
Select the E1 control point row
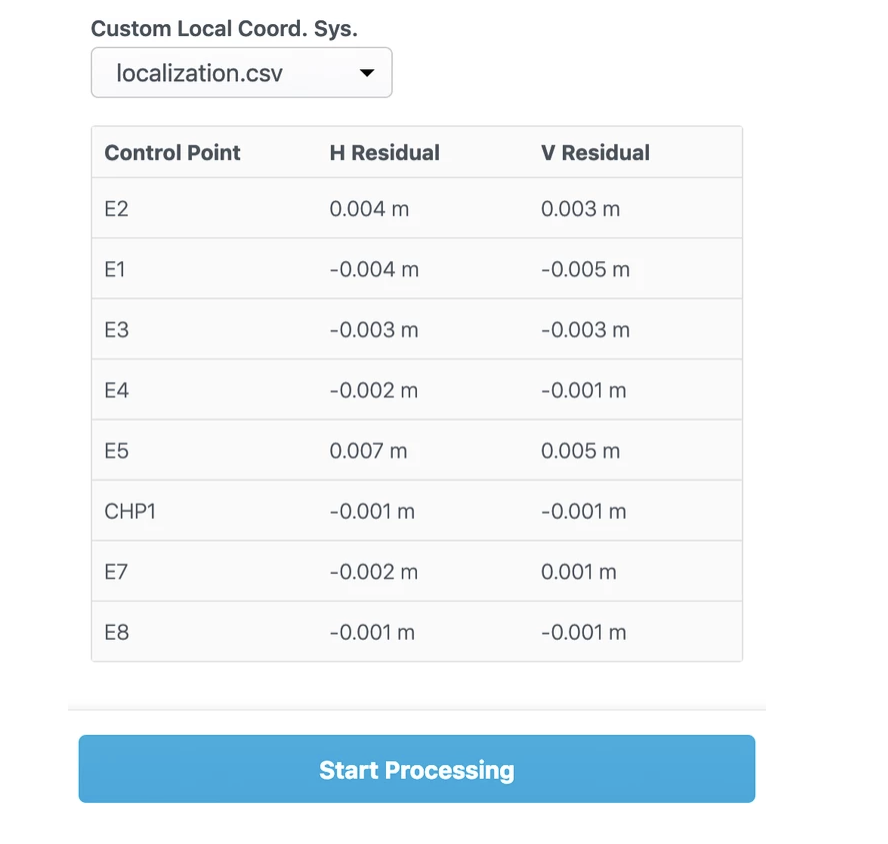point(417,269)
